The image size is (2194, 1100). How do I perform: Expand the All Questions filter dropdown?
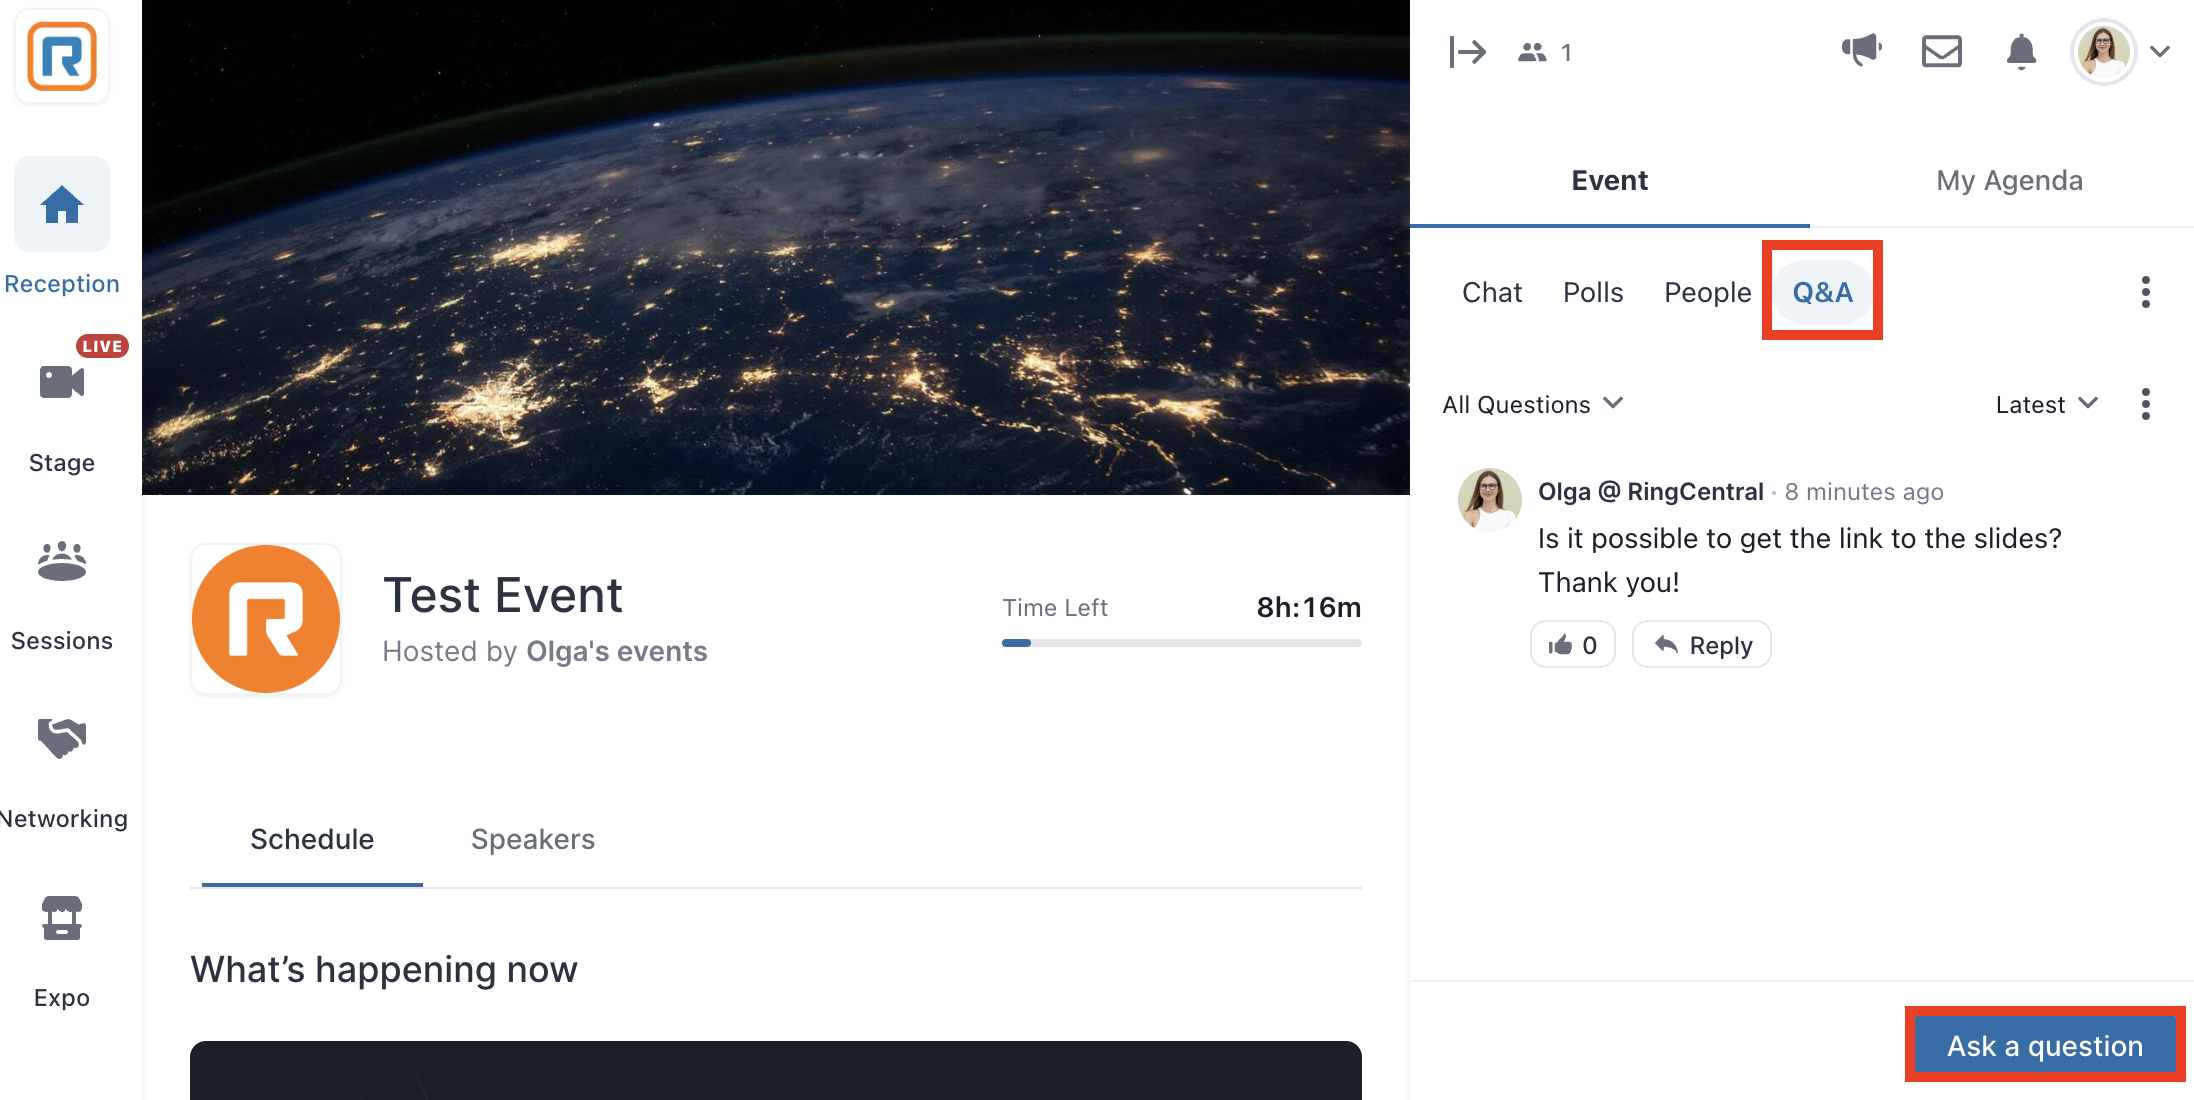click(1532, 404)
